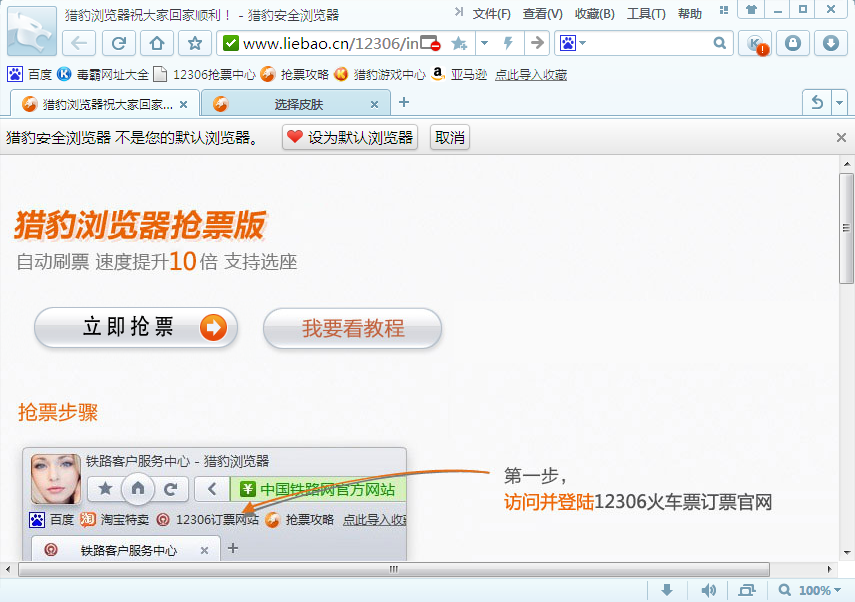Open the skin shirt icon in title bar
855x602 pixels.
click(x=752, y=10)
